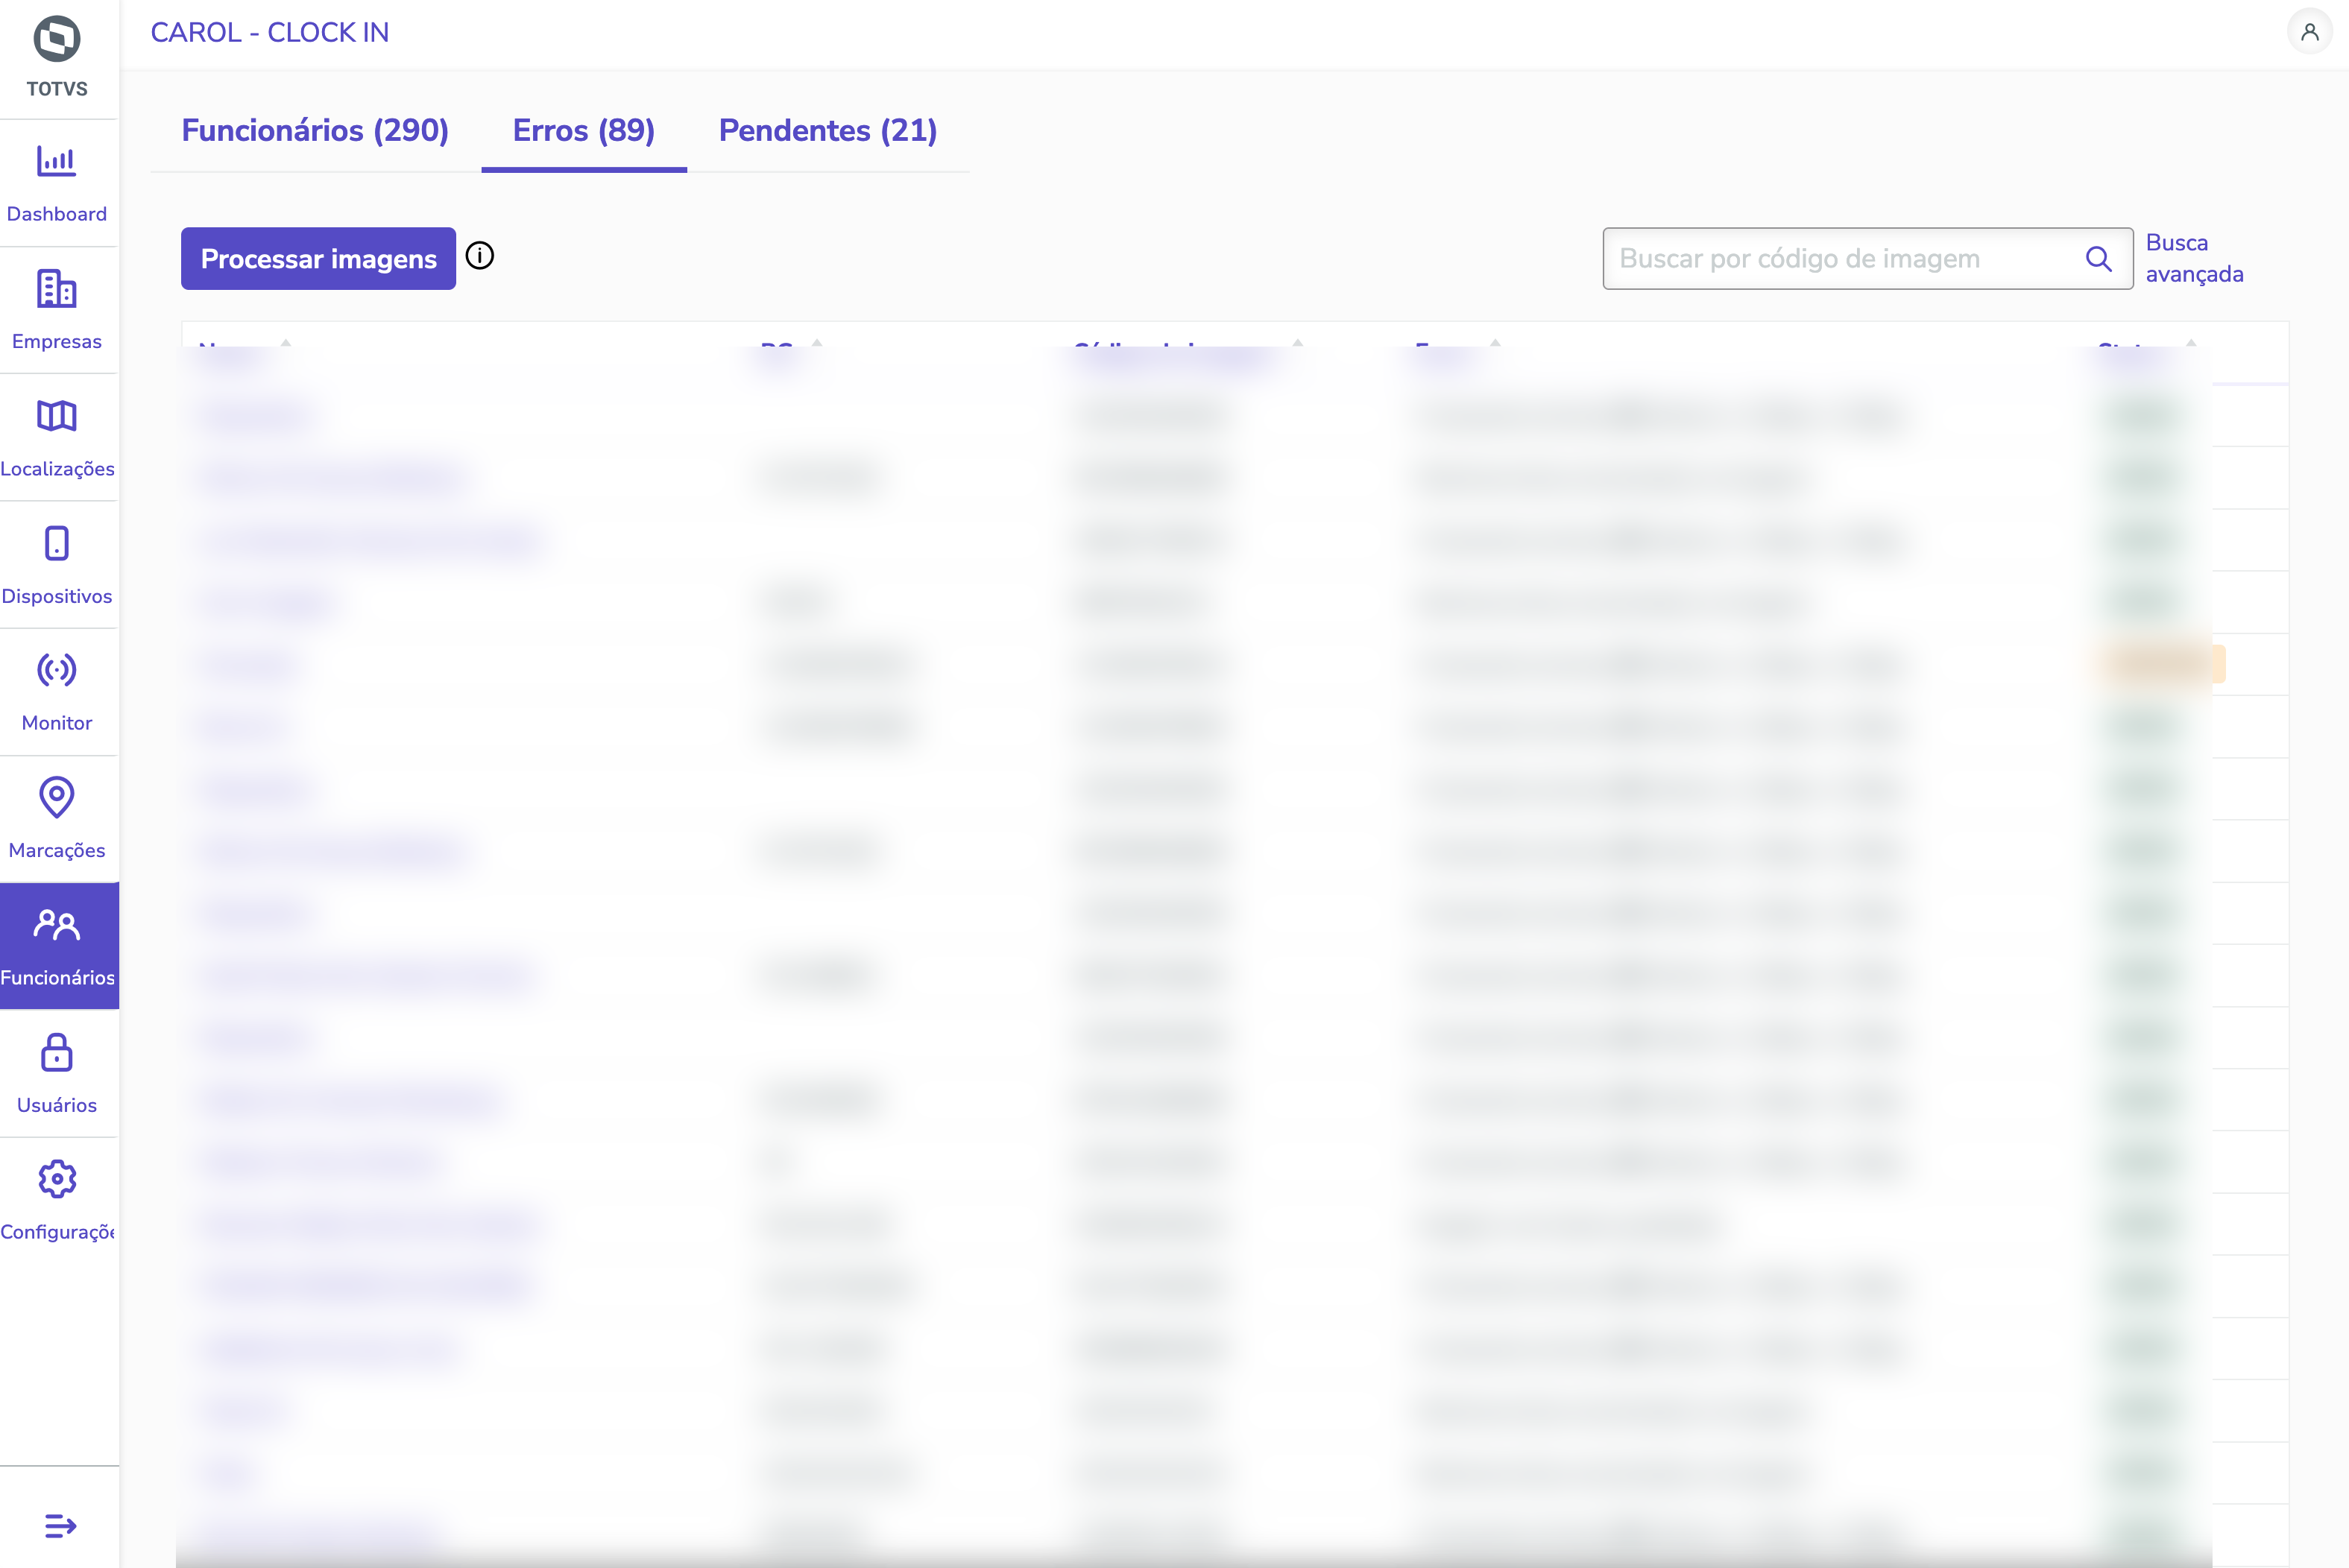The image size is (2349, 1568).
Task: Click the search magnifier icon
Action: click(2098, 259)
